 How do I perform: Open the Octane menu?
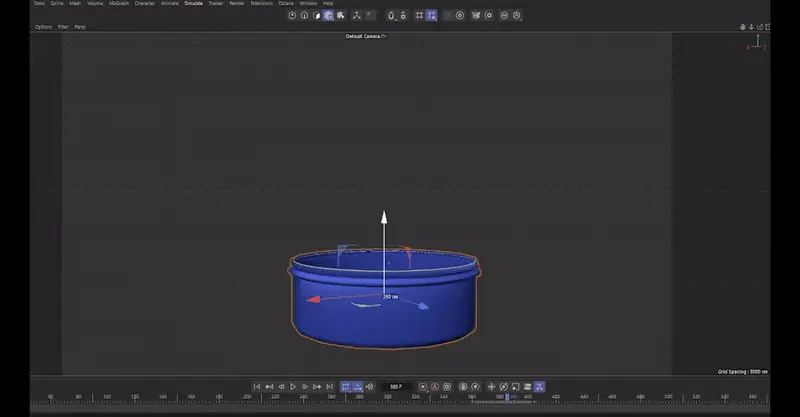click(x=286, y=3)
